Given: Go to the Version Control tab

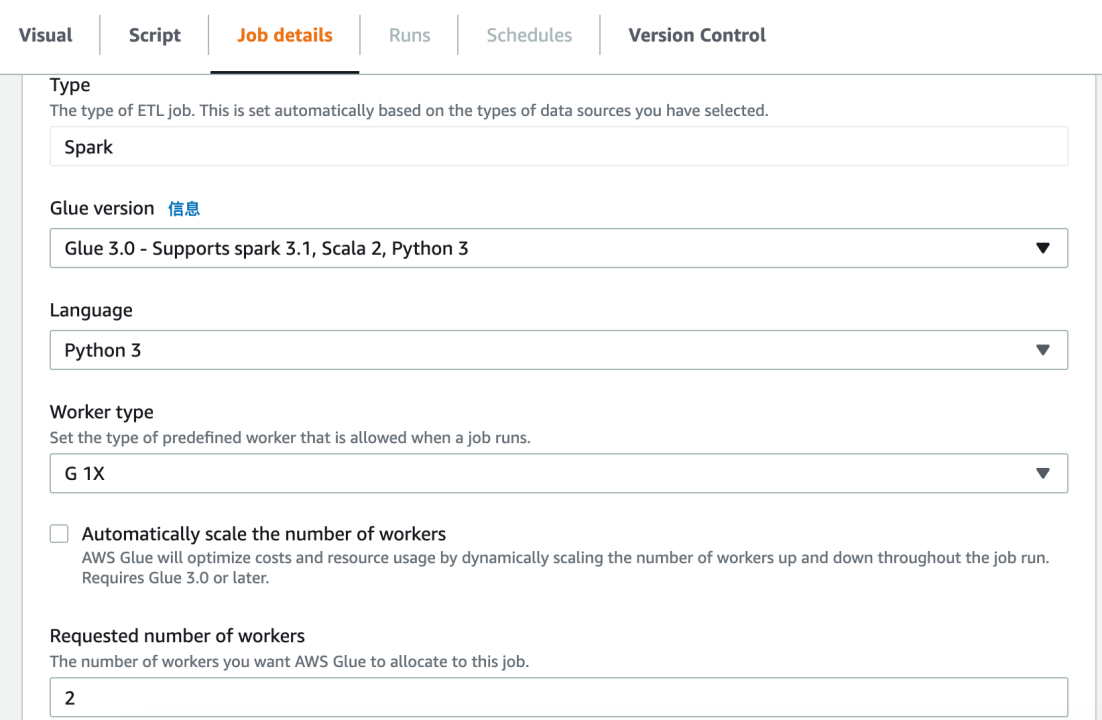Looking at the screenshot, I should pyautogui.click(x=697, y=35).
